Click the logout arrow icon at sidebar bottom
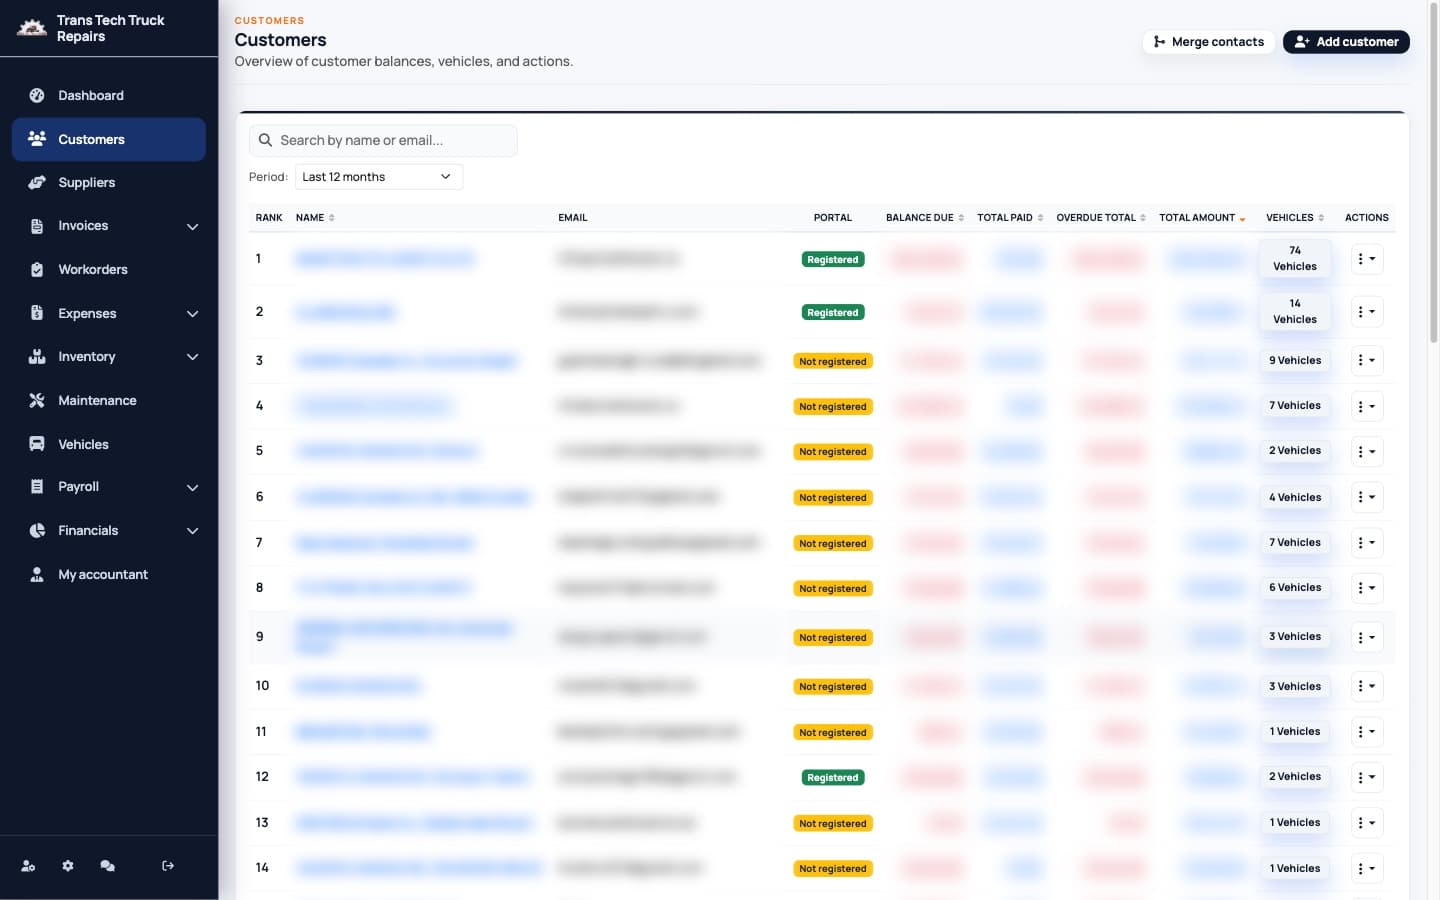The width and height of the screenshot is (1440, 900). pos(168,866)
